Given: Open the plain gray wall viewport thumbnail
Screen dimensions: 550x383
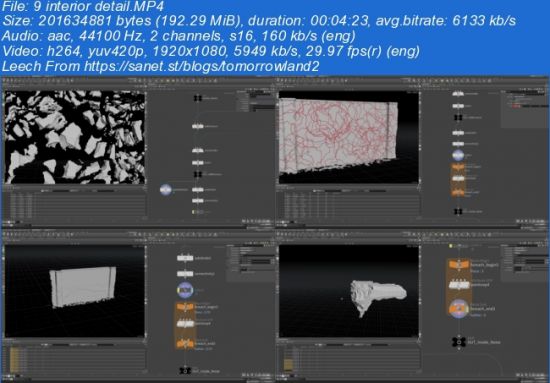Looking at the screenshot, I should [x=75, y=291].
